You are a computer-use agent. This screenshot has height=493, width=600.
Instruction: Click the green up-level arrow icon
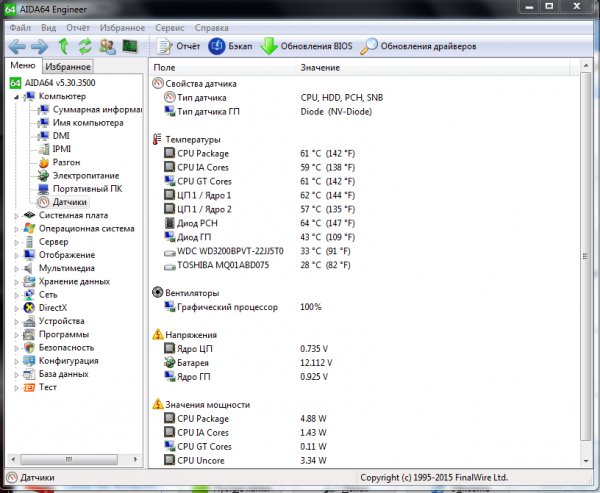[x=64, y=46]
